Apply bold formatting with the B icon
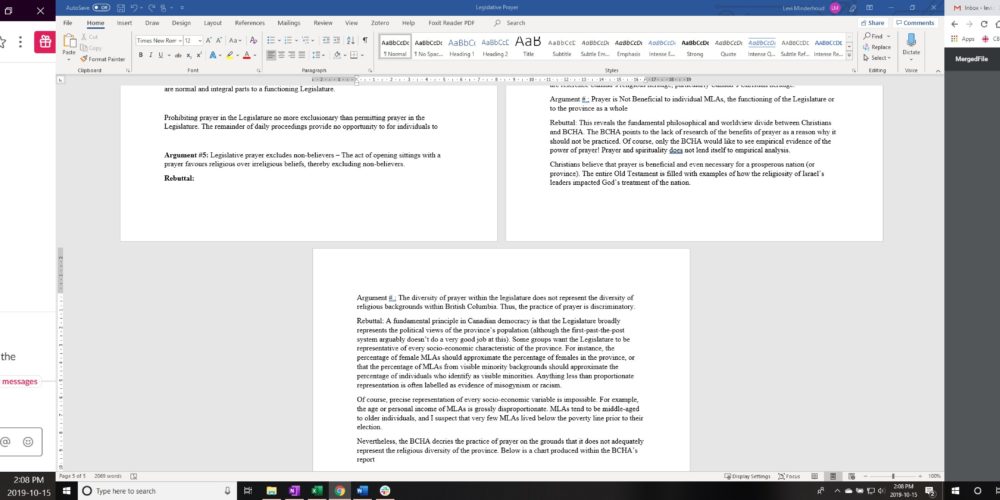 pos(141,55)
